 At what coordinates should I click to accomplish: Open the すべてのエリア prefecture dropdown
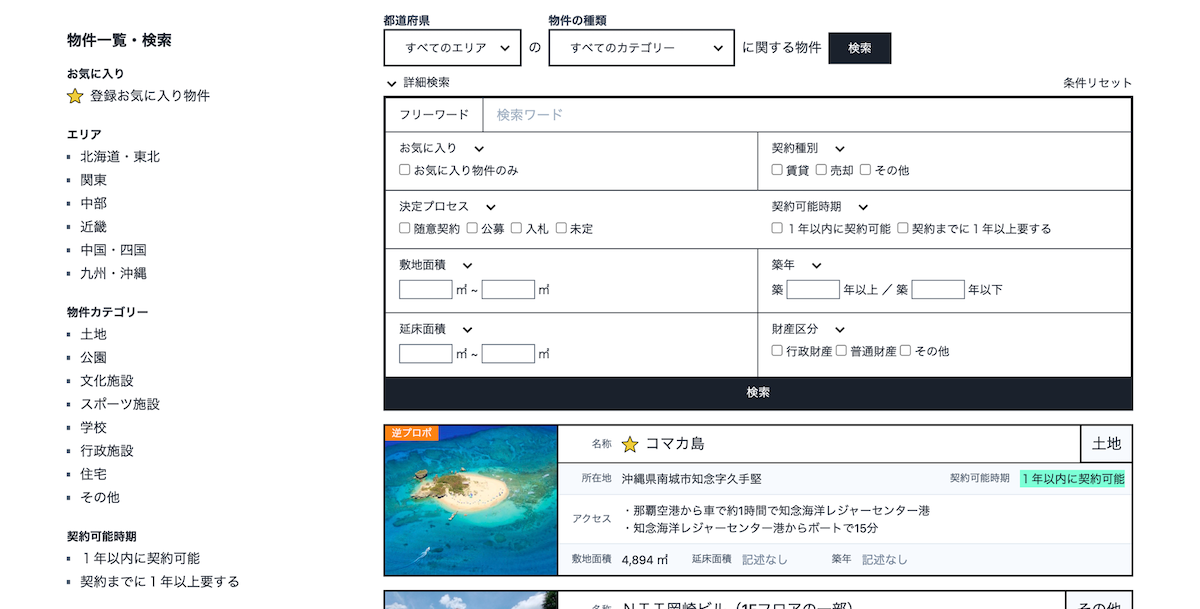point(453,47)
